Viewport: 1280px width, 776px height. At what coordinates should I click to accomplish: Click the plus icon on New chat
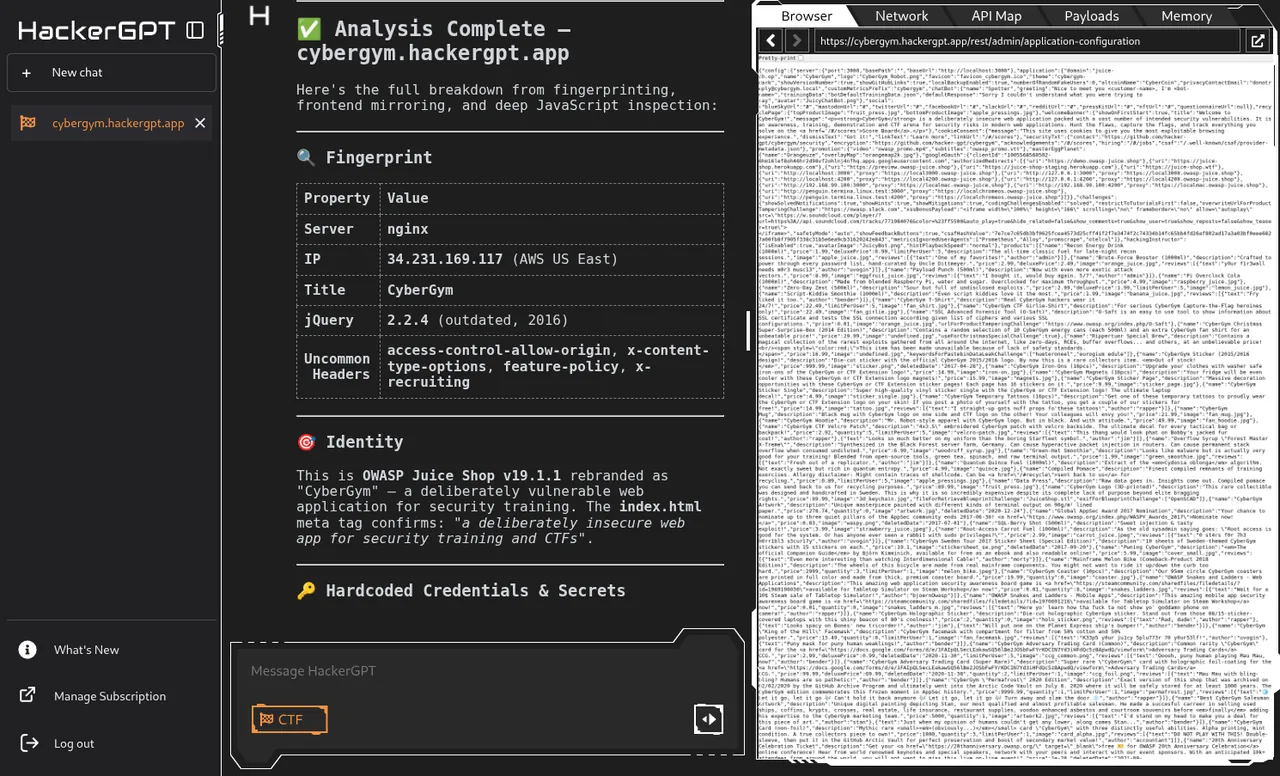click(x=28, y=72)
